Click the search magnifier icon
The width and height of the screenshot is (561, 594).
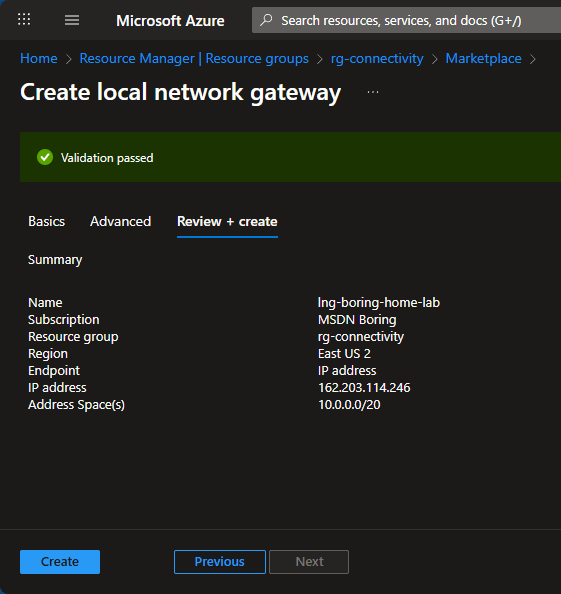(x=266, y=20)
